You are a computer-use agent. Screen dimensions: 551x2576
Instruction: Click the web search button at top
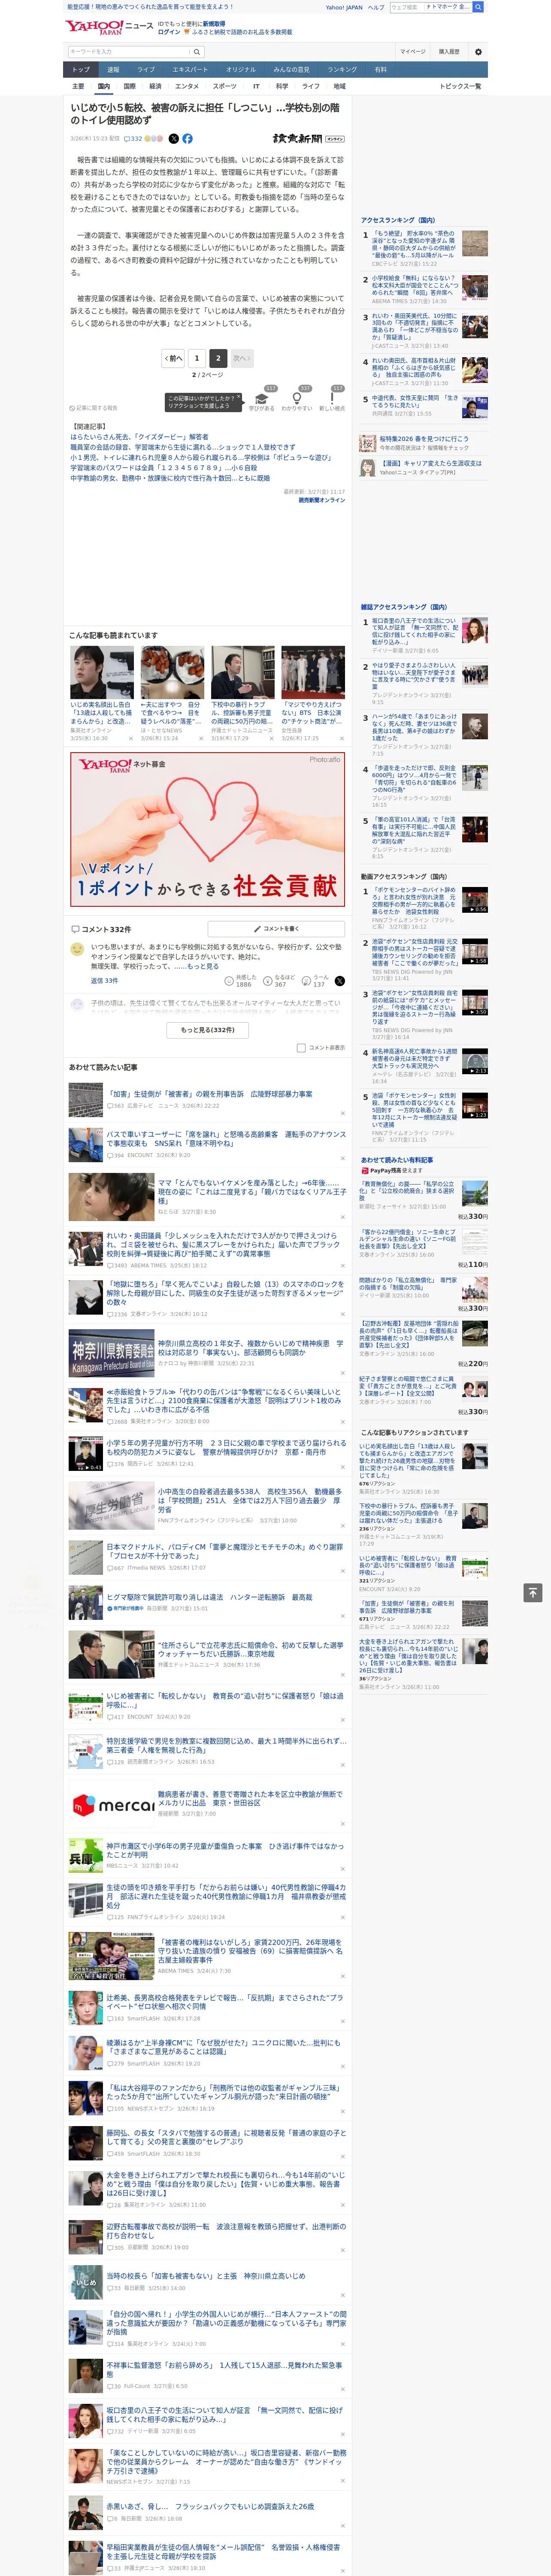pos(478,7)
